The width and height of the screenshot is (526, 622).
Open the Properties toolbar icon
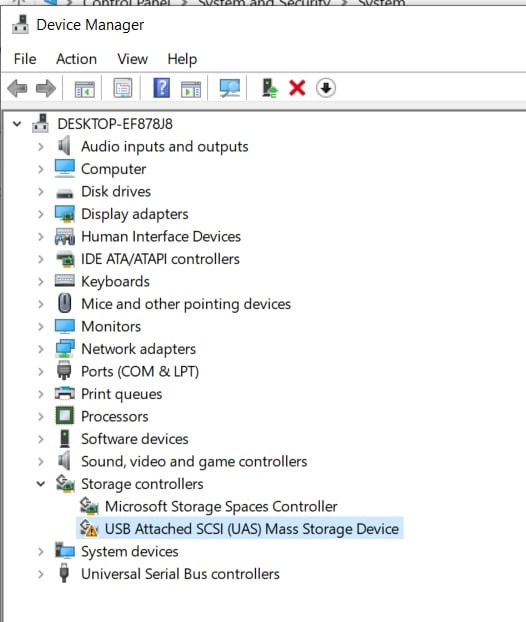click(123, 88)
